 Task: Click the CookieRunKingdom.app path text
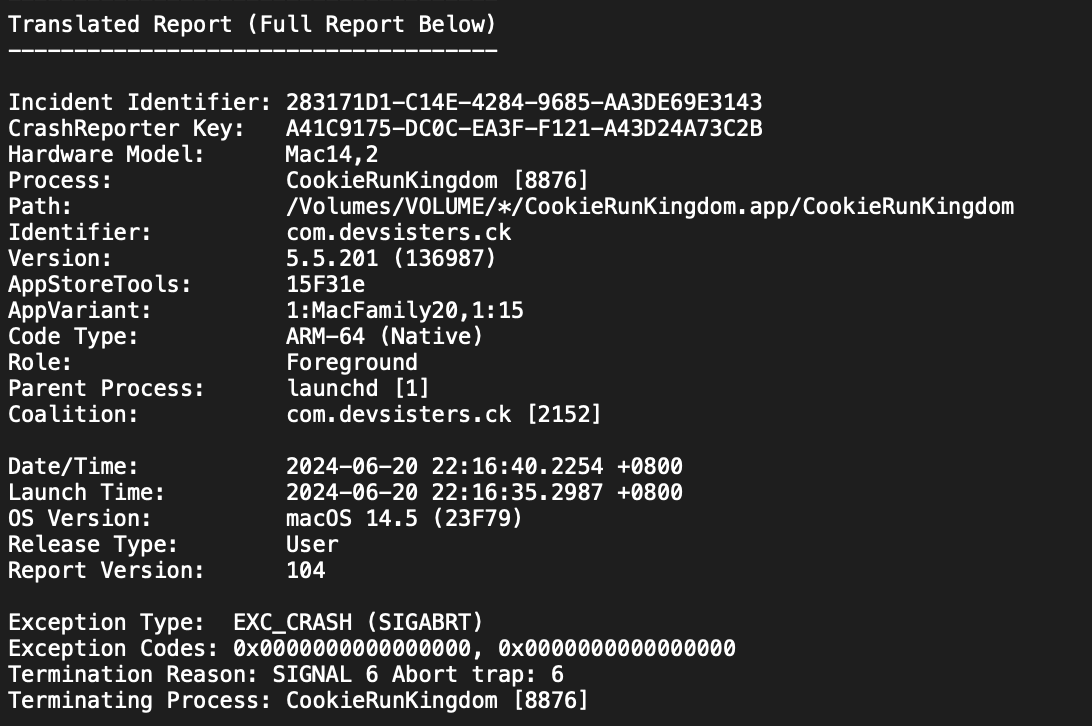(x=649, y=206)
